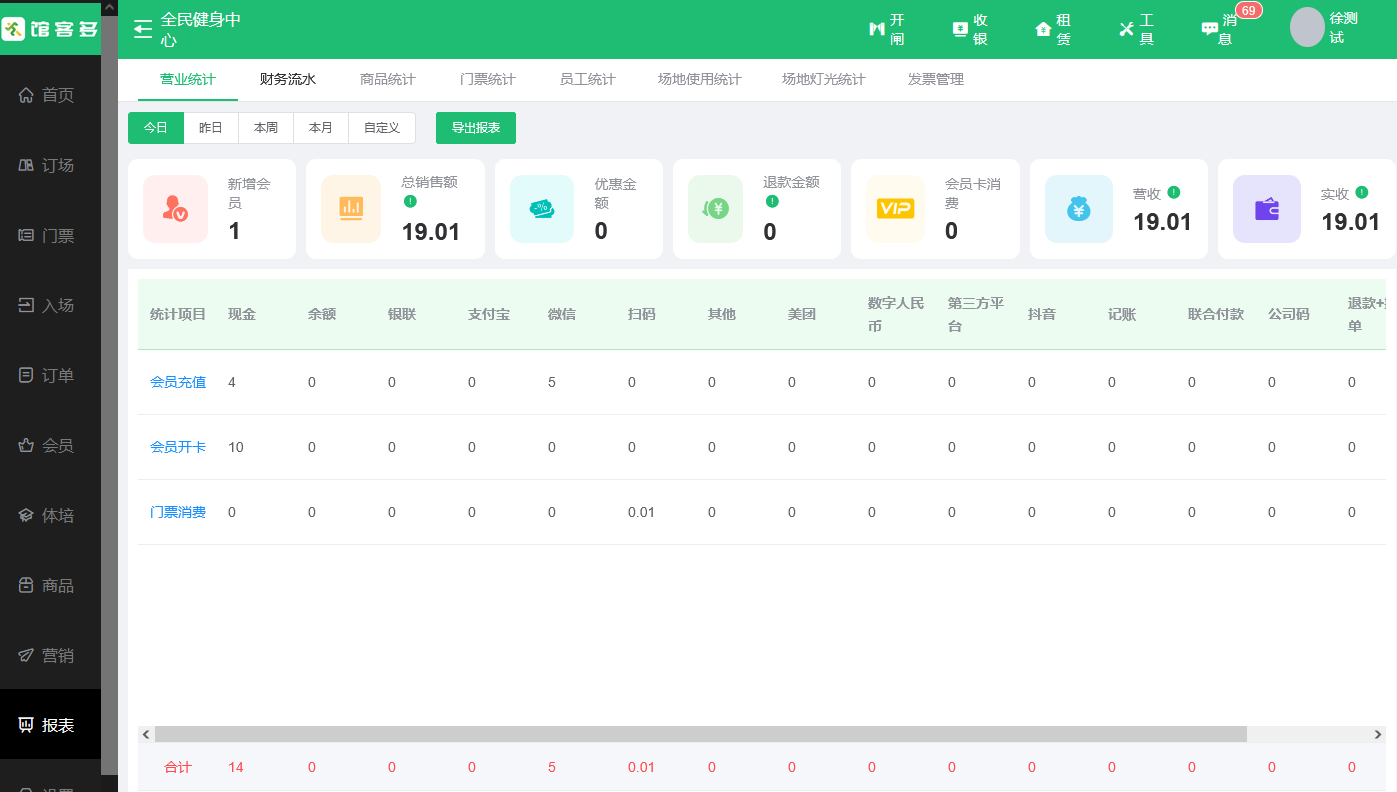Switch to the 场地灯光统计 tab
The width and height of the screenshot is (1397, 792).
(824, 79)
